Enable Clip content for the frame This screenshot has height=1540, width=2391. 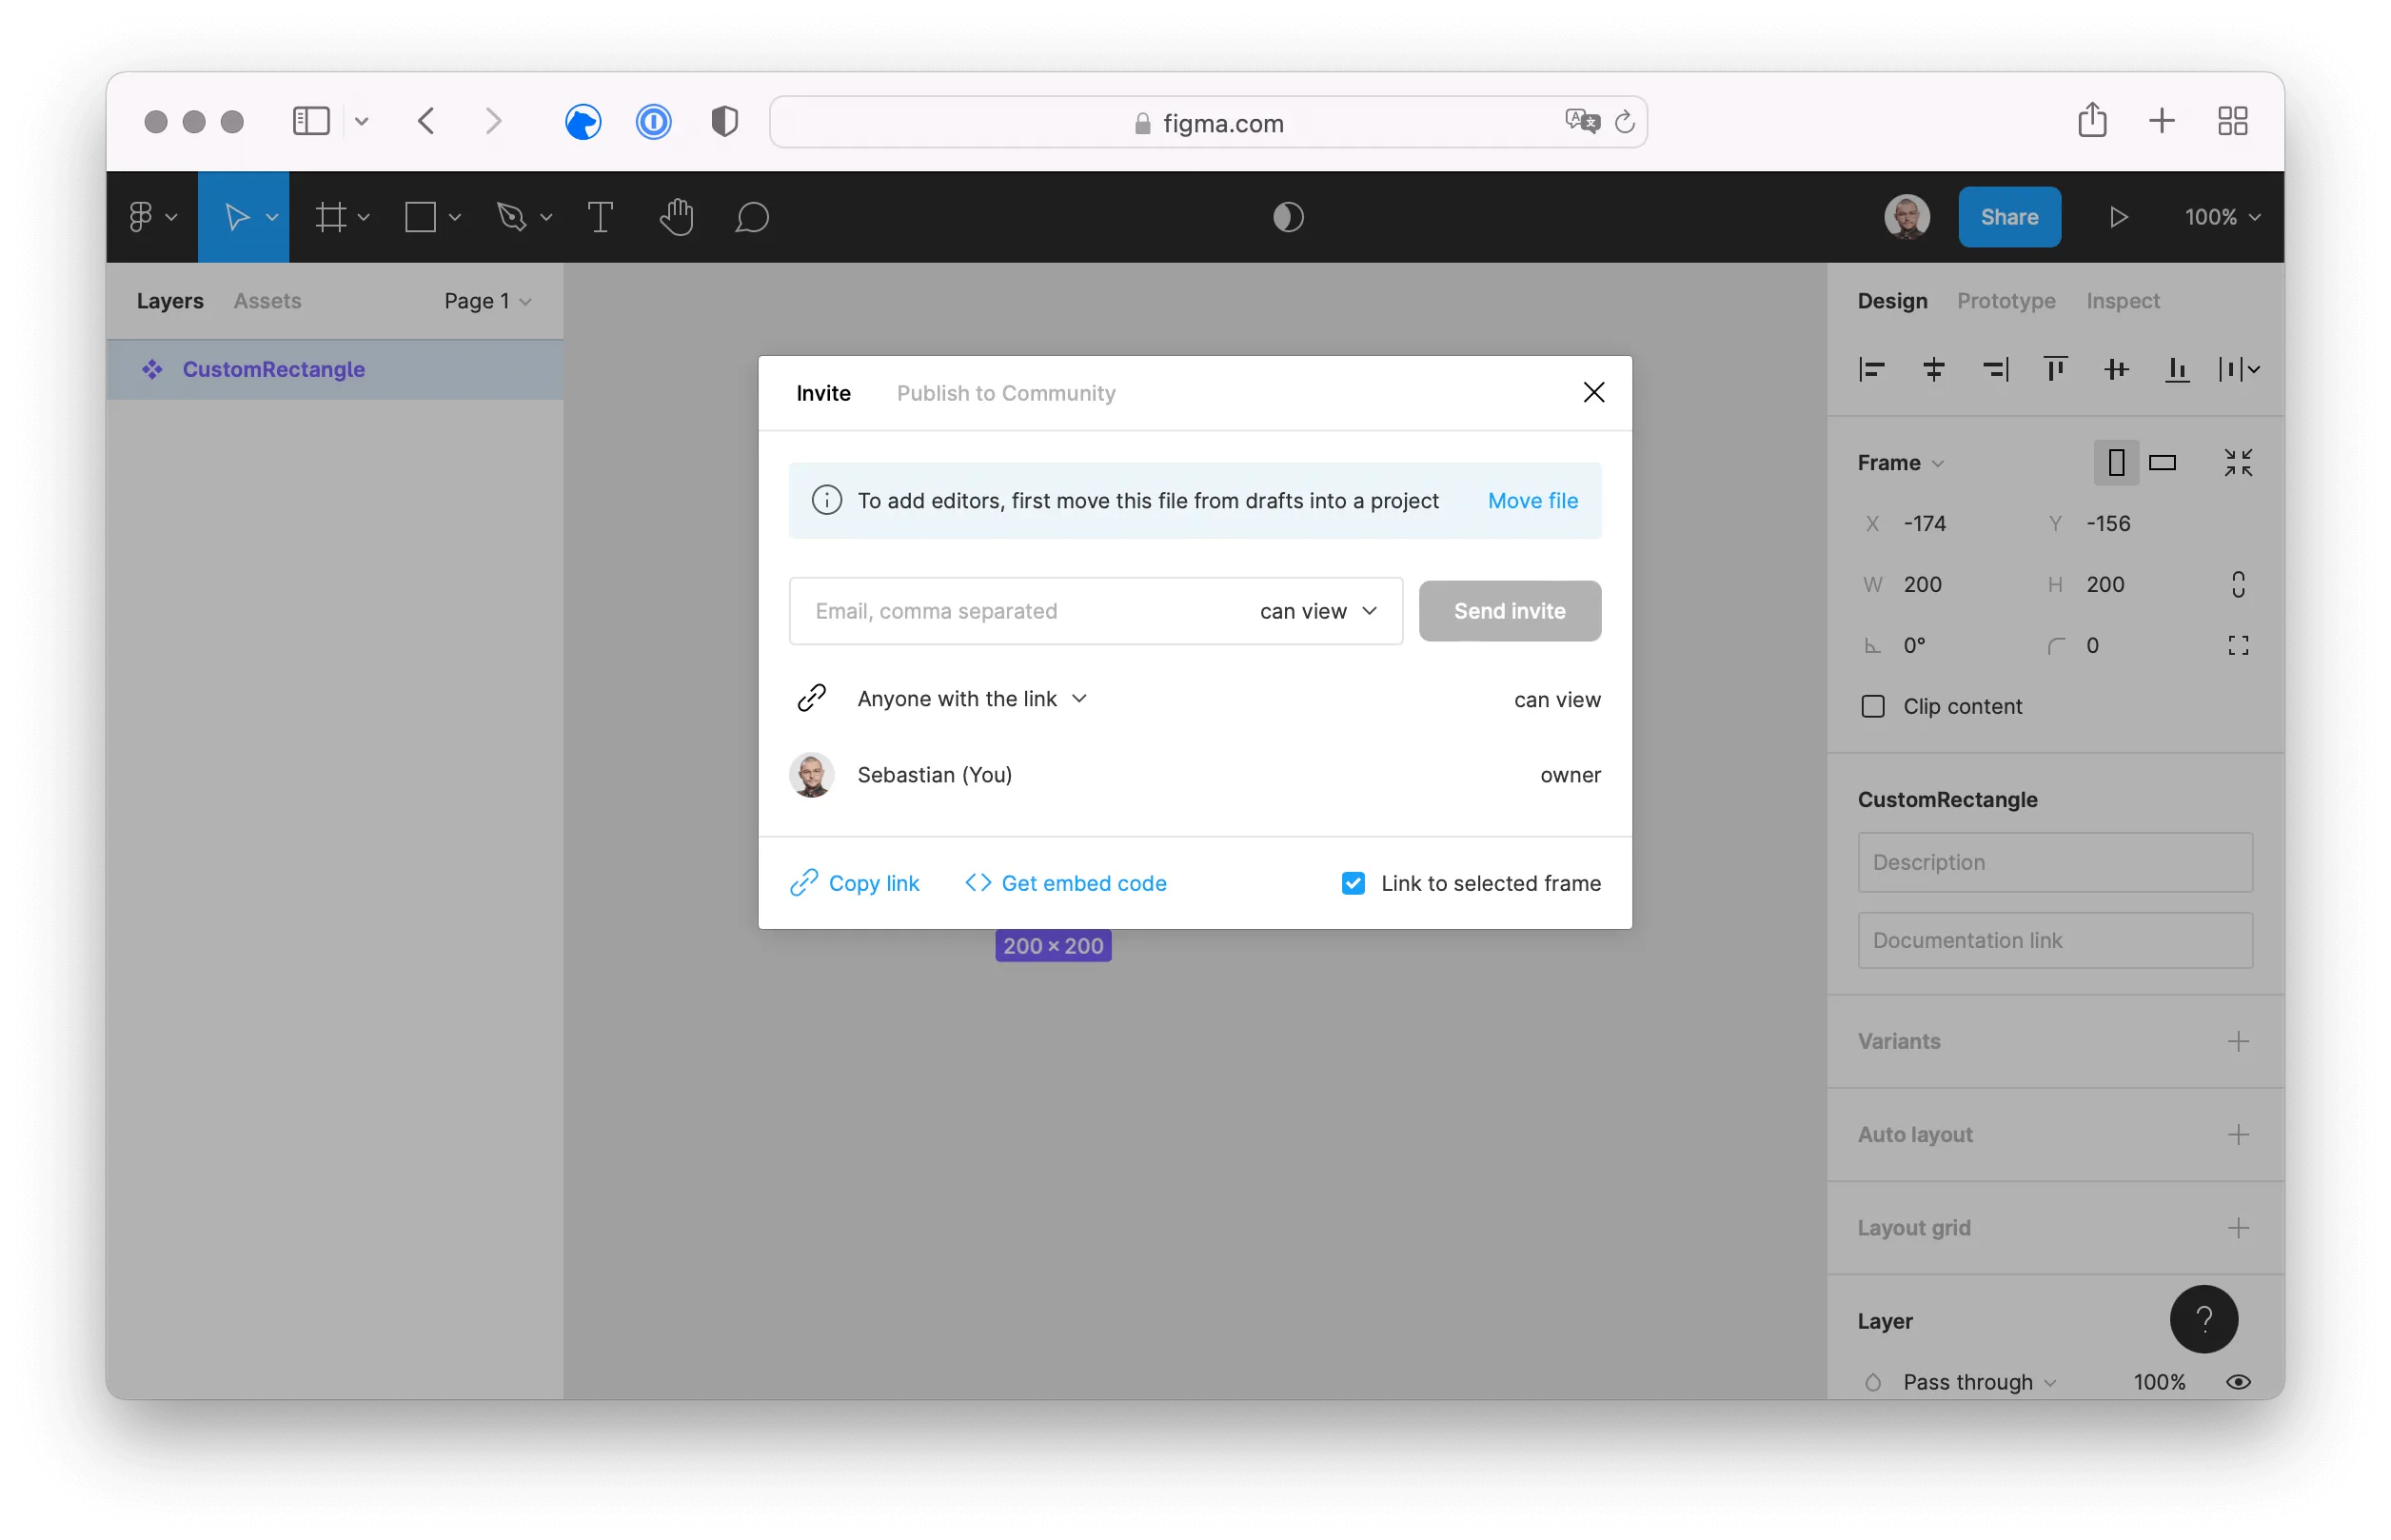[x=1872, y=706]
